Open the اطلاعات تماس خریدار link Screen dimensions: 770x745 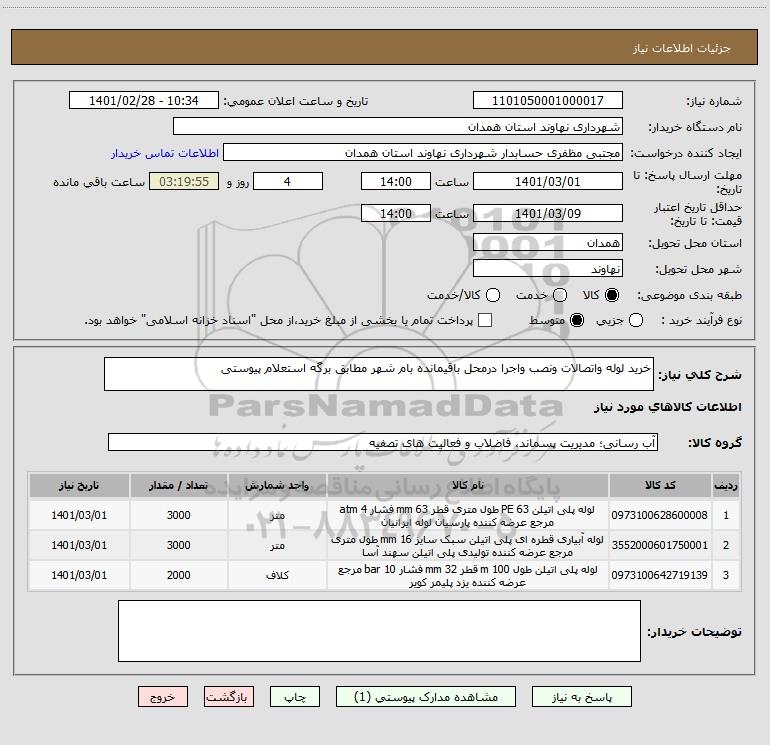[165, 153]
